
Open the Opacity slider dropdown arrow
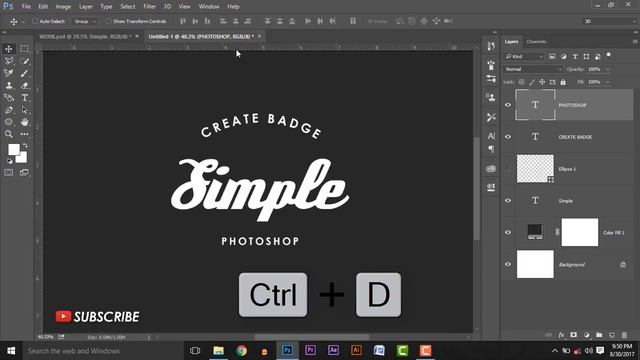click(608, 69)
